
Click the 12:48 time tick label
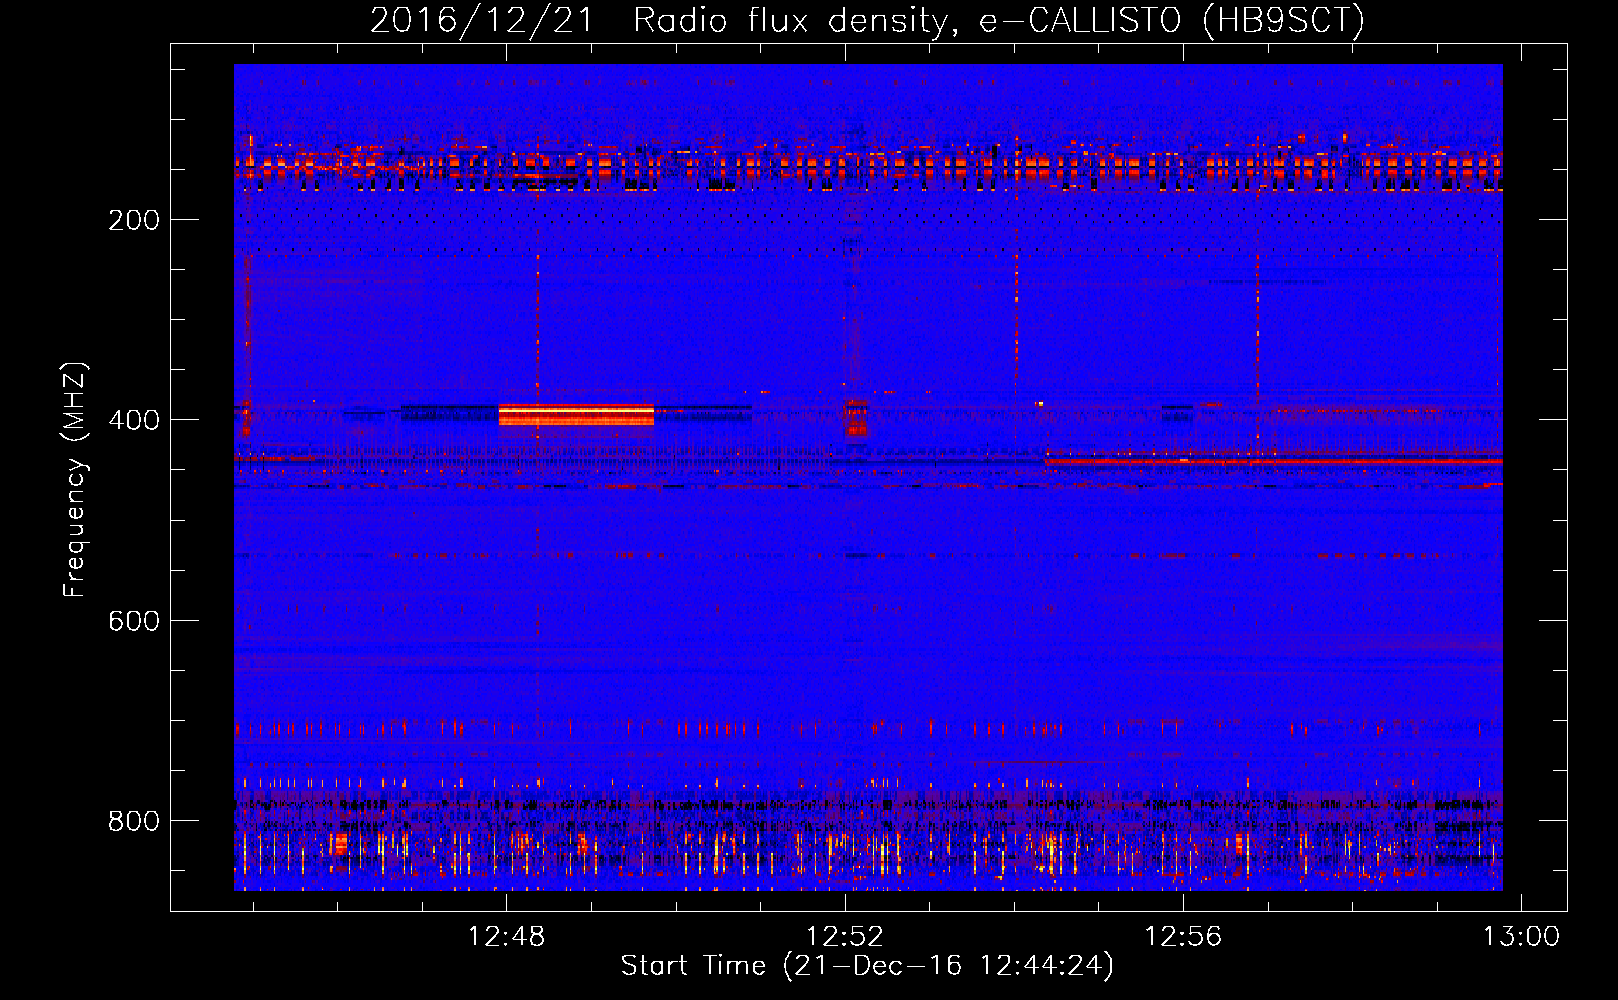click(x=506, y=937)
